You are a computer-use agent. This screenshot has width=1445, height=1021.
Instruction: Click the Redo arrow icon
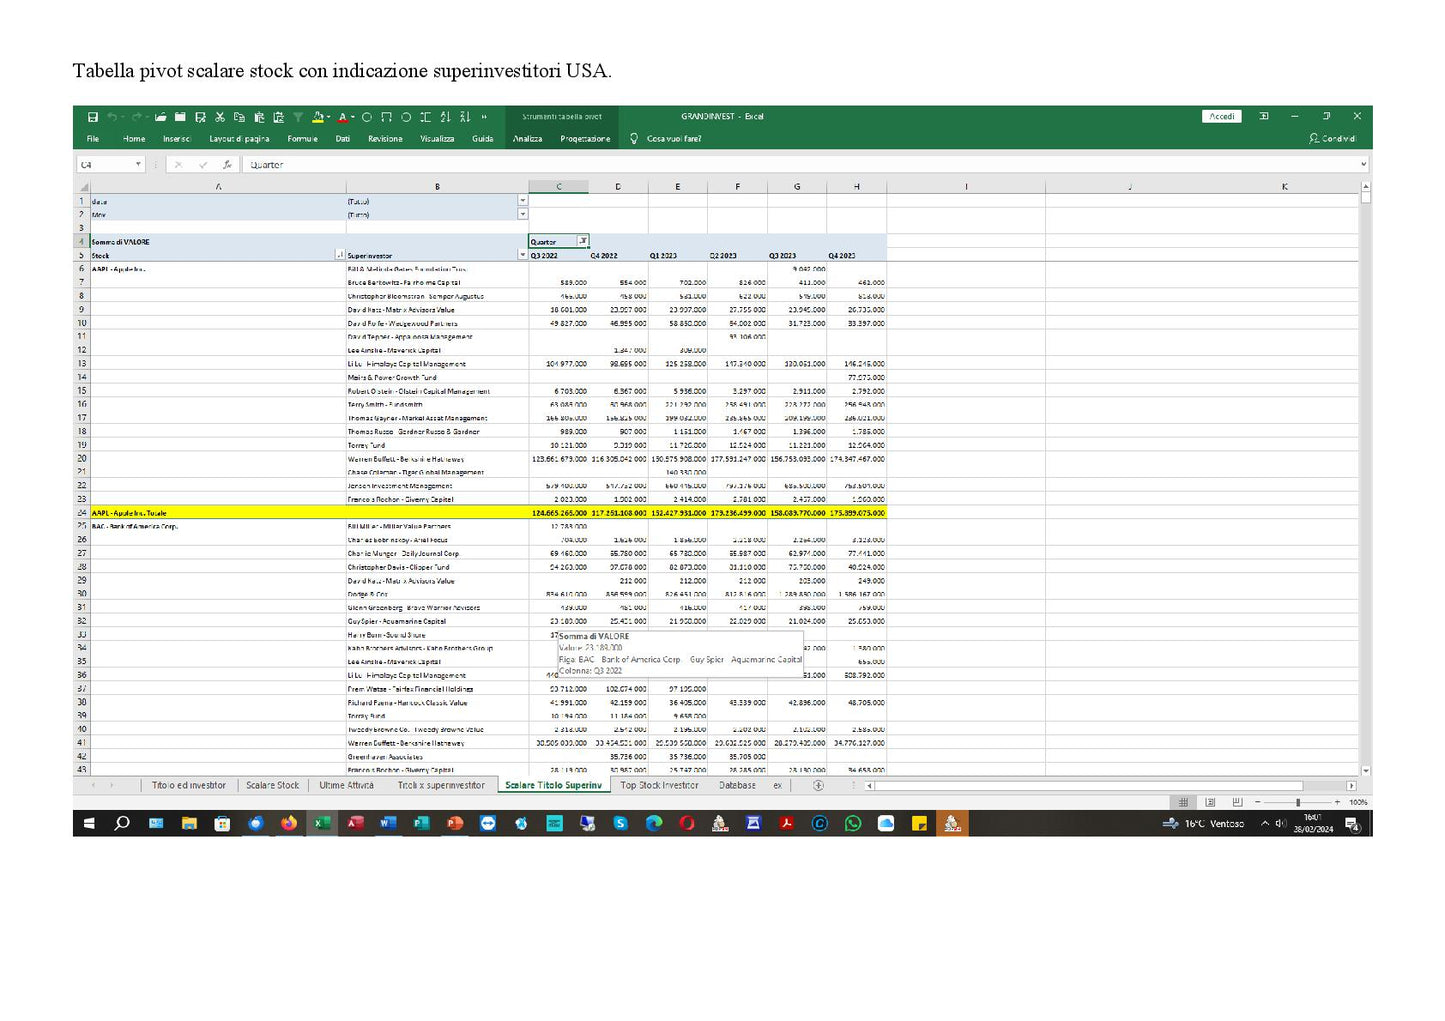coord(137,117)
